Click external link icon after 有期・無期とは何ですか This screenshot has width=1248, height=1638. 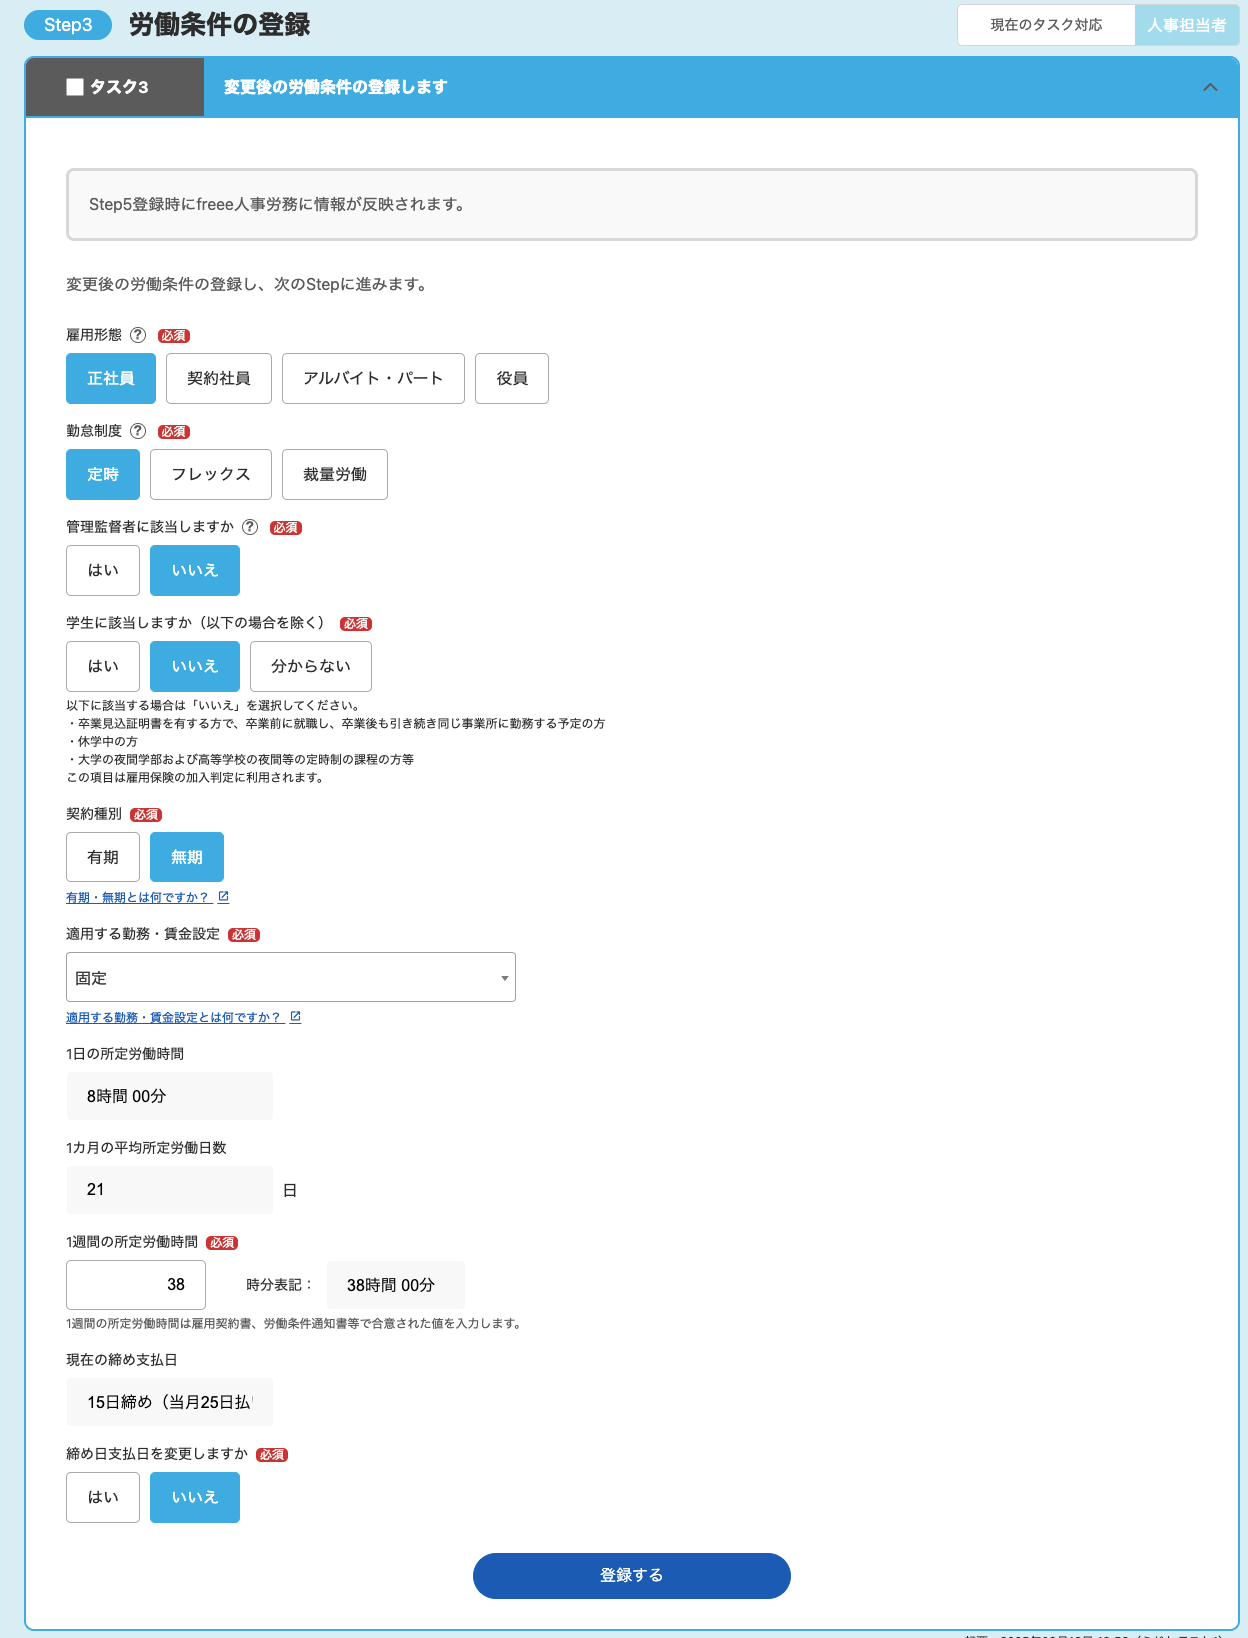pyautogui.click(x=223, y=897)
